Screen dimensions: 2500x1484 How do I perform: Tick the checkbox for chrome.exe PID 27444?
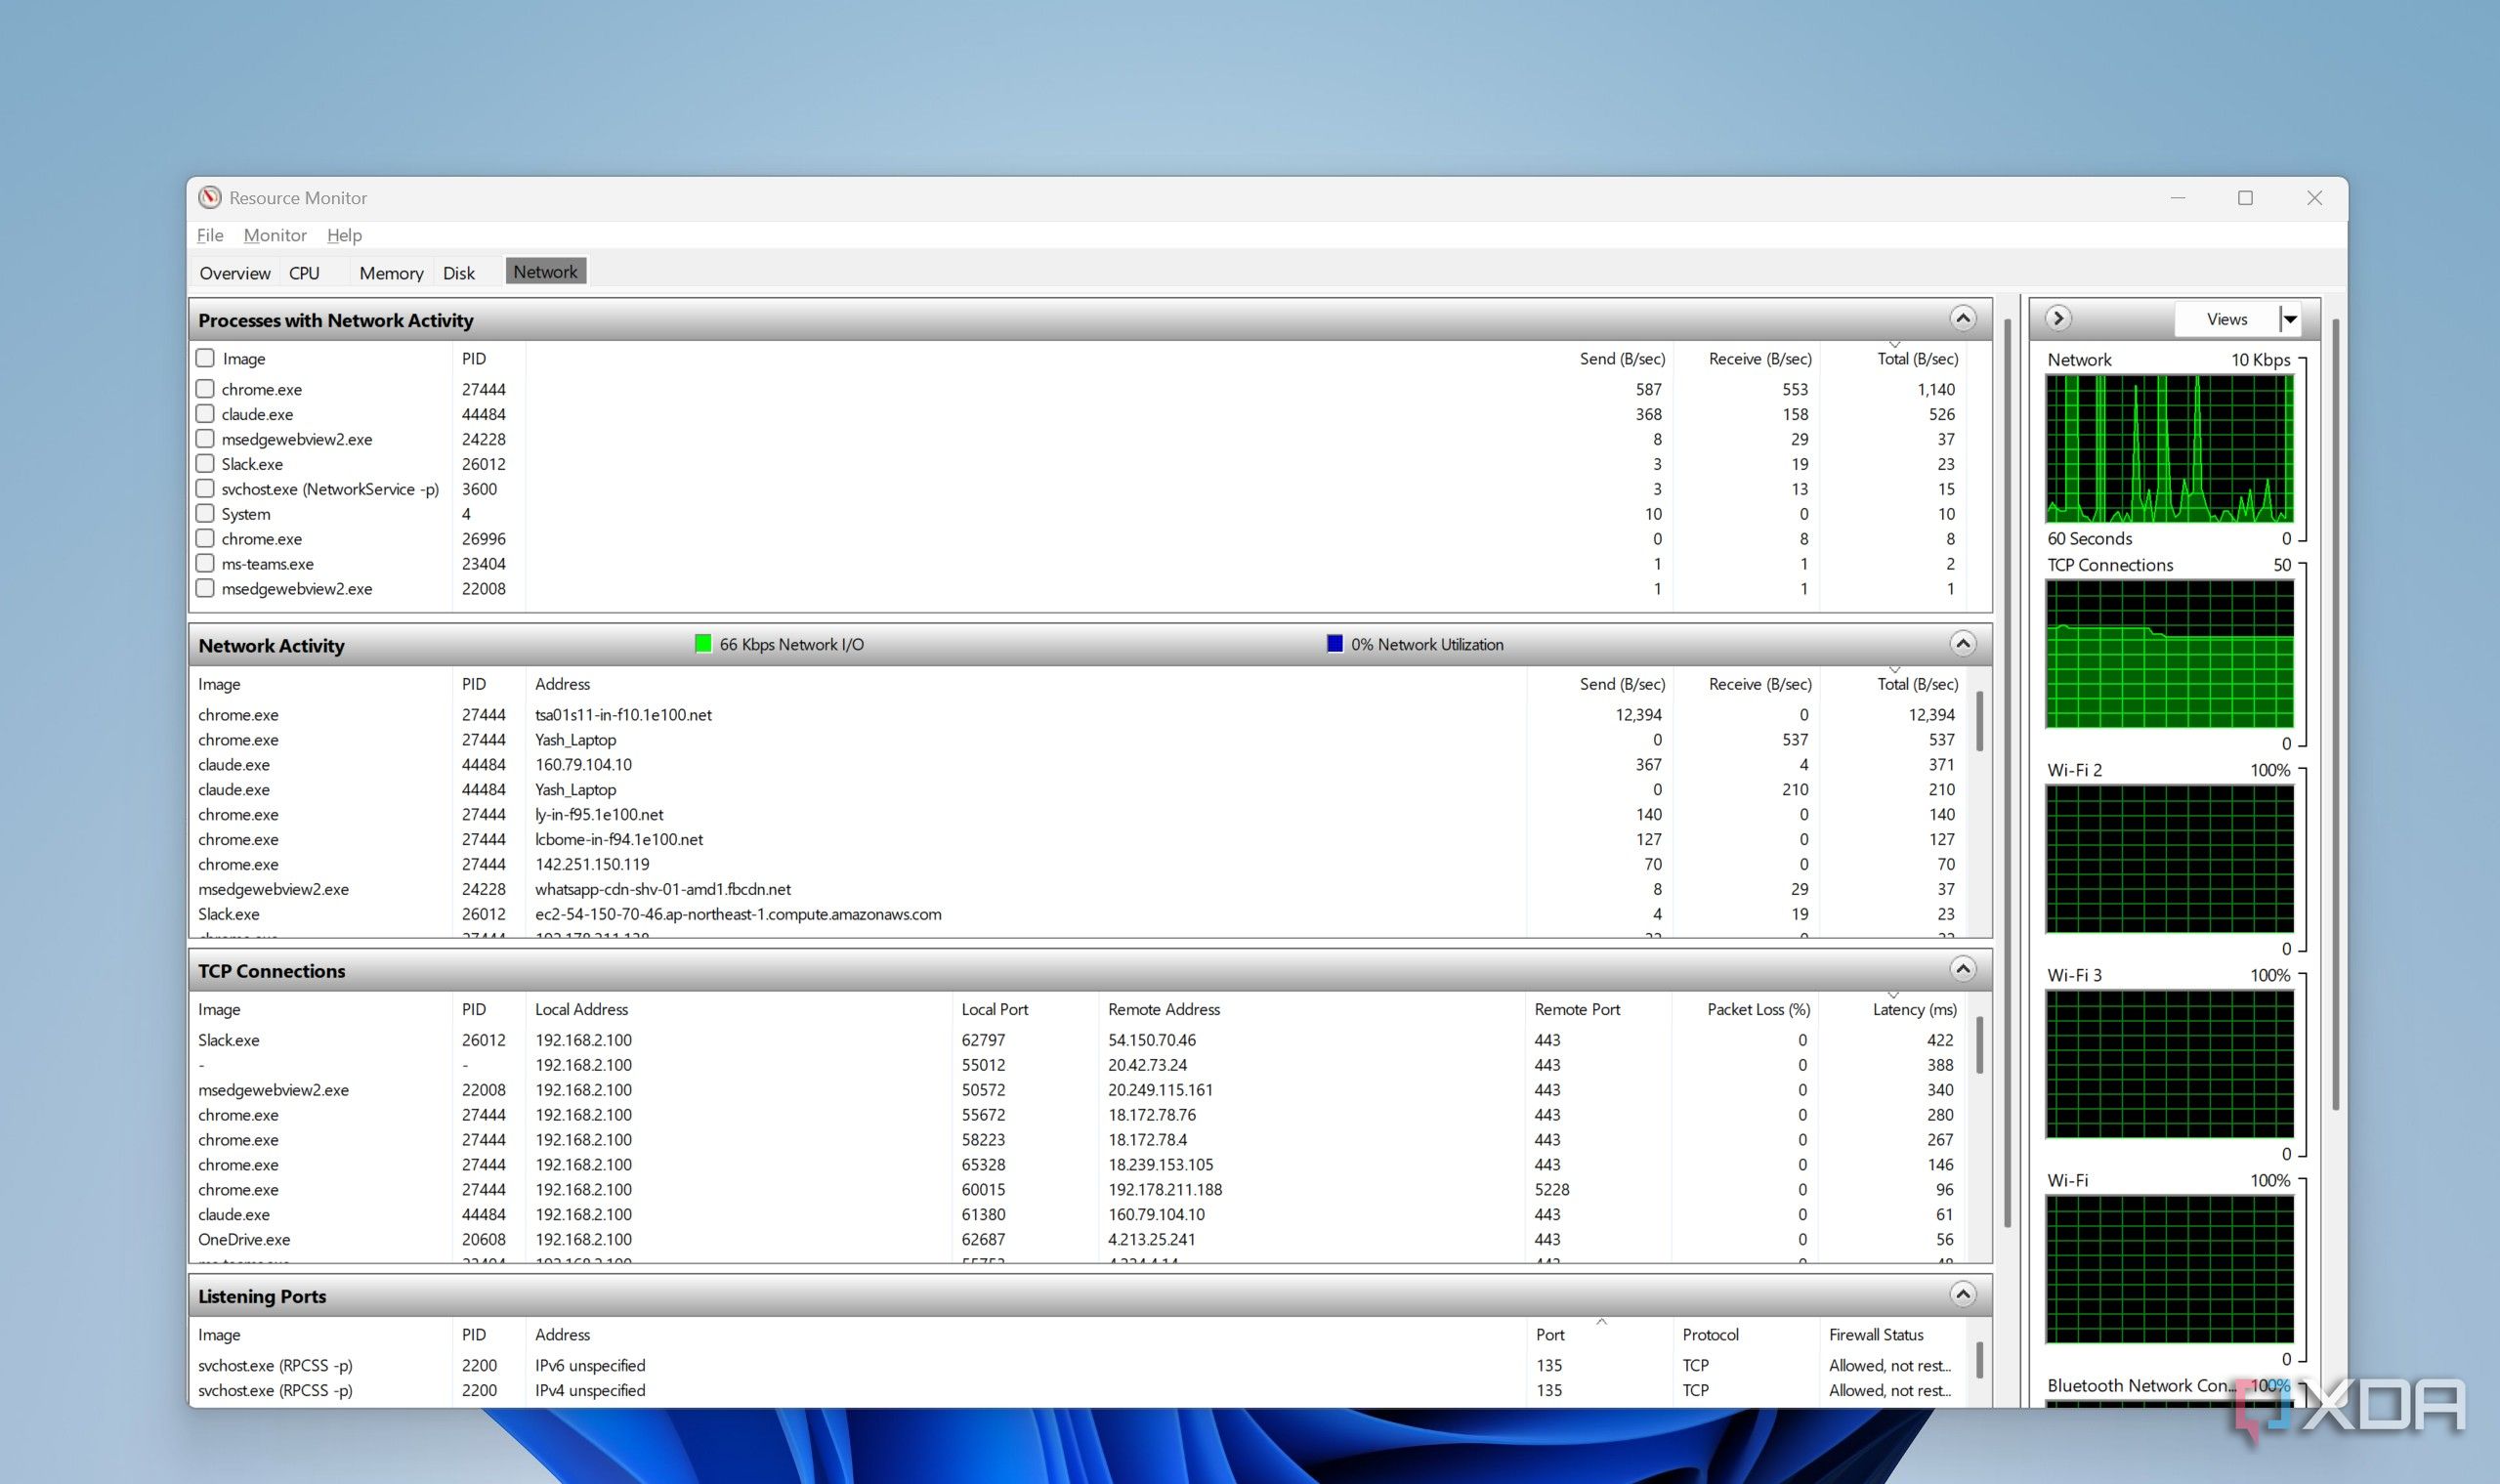pos(205,388)
